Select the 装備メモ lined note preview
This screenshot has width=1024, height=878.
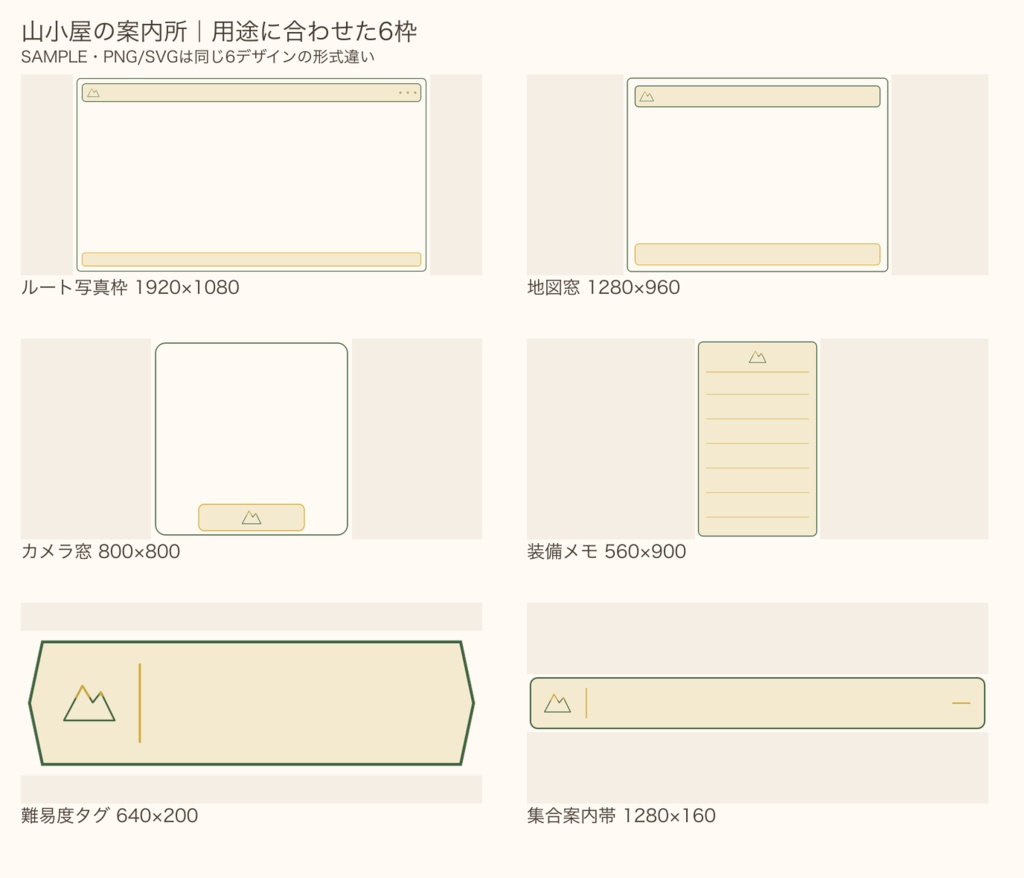(x=758, y=439)
